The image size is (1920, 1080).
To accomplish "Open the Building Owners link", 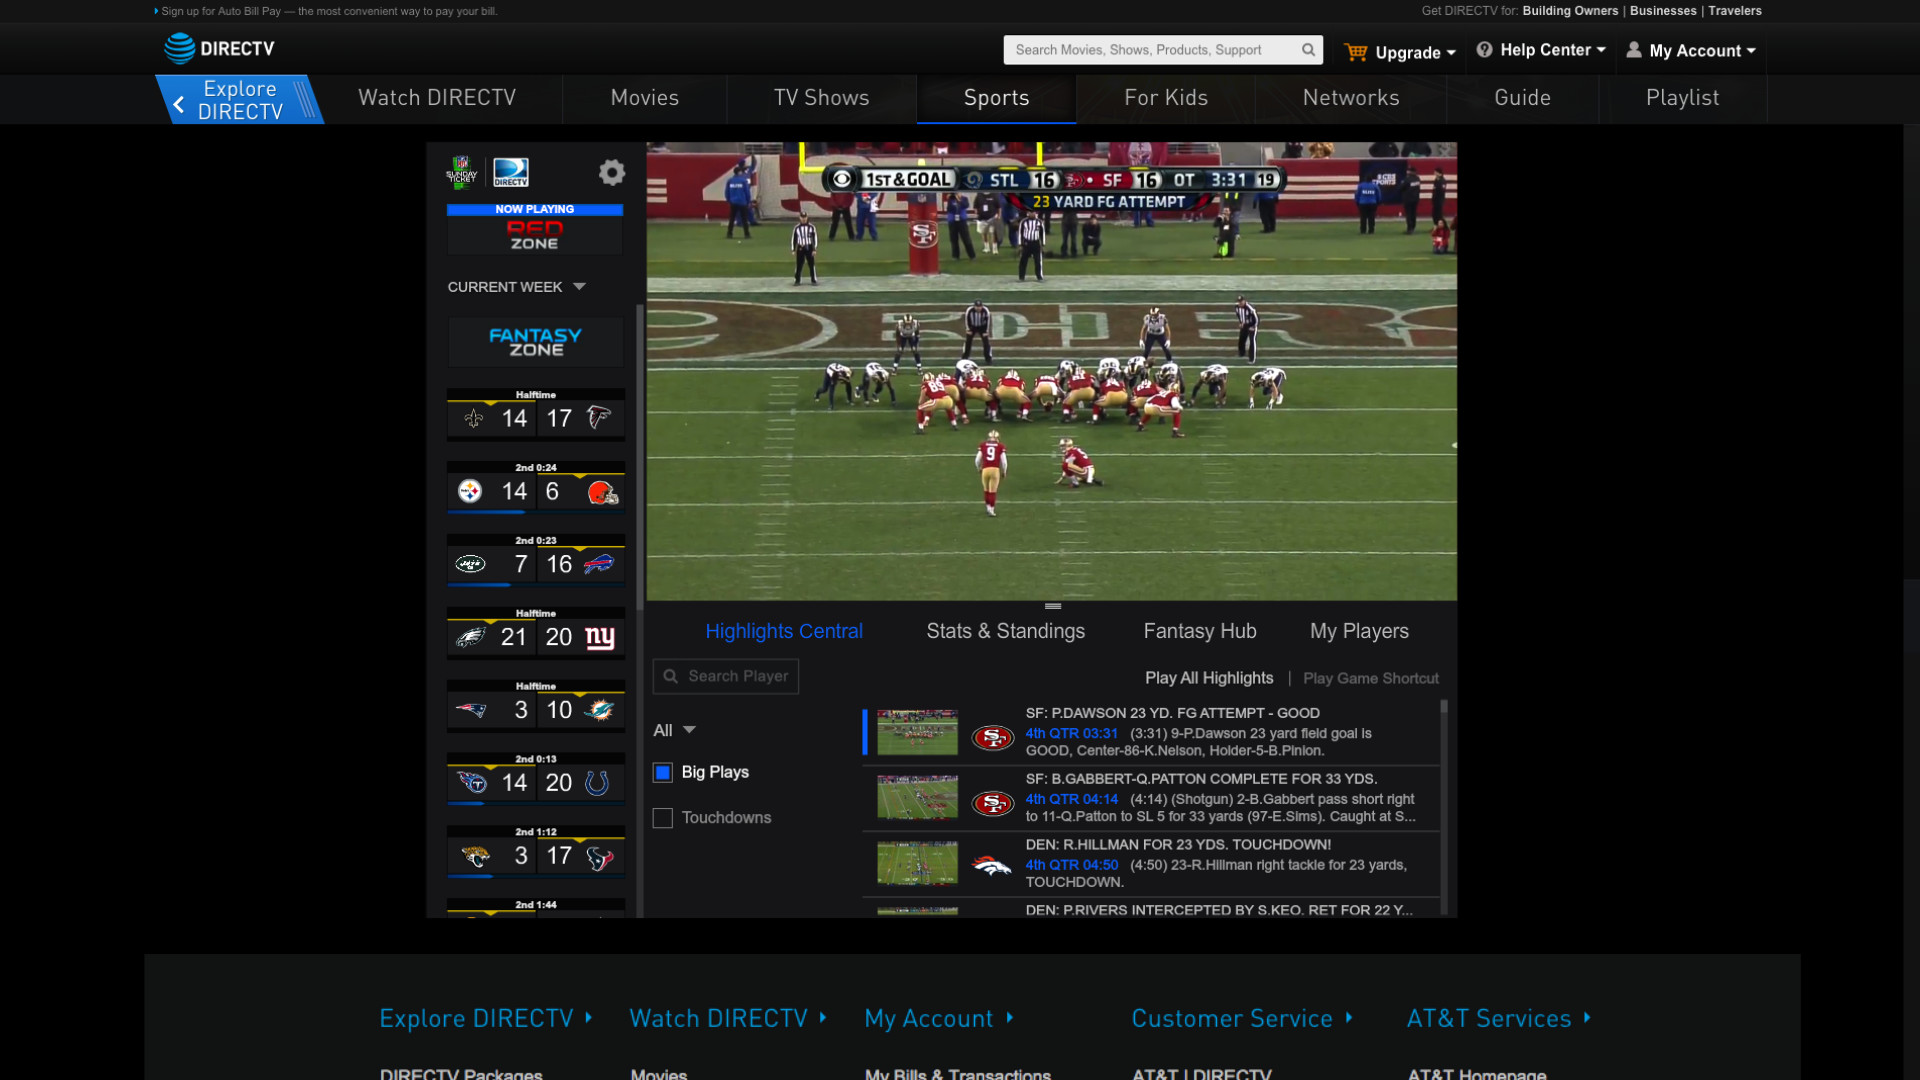I will (x=1570, y=11).
